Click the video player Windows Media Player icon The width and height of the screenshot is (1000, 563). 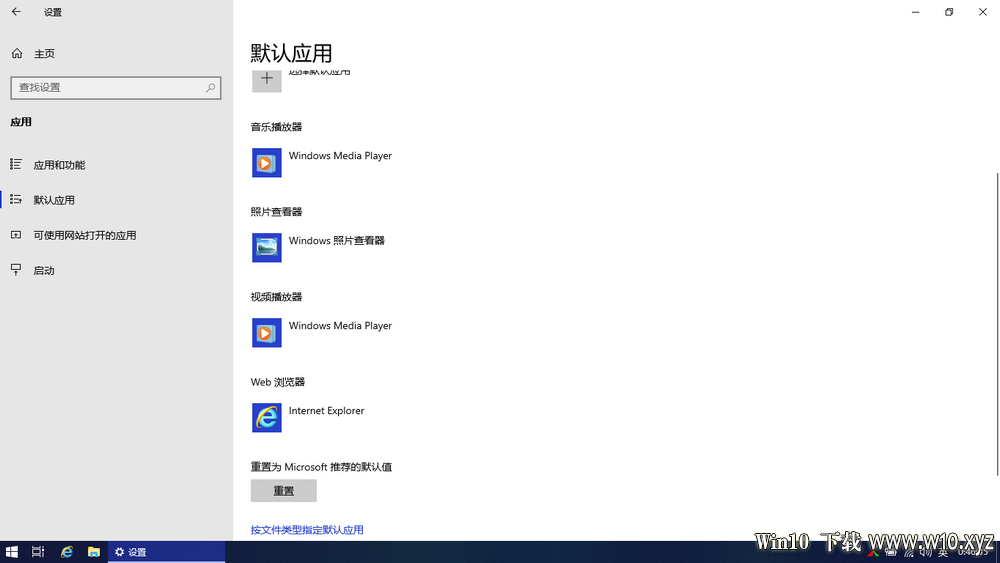(x=267, y=333)
